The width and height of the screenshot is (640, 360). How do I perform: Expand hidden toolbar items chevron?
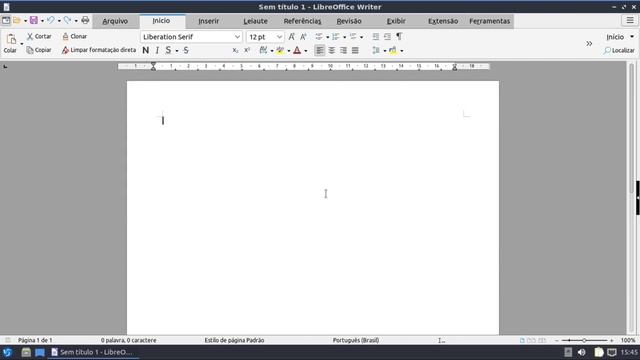coord(589,43)
